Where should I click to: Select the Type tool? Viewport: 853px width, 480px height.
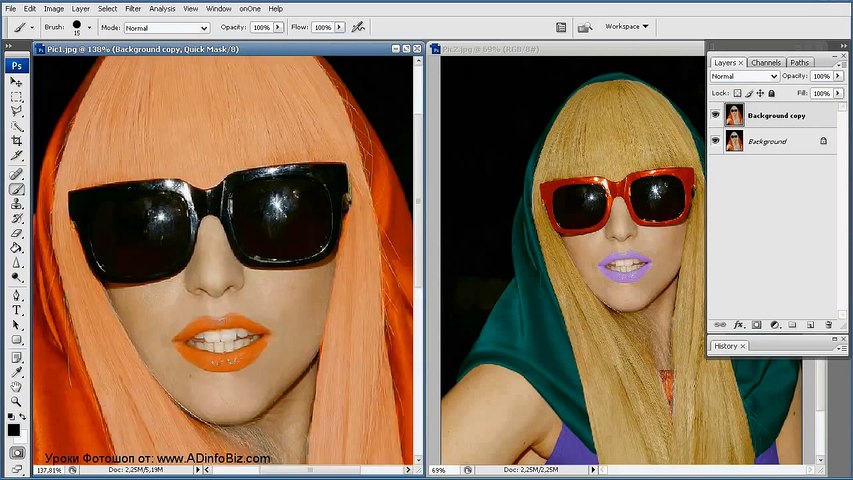coord(16,310)
